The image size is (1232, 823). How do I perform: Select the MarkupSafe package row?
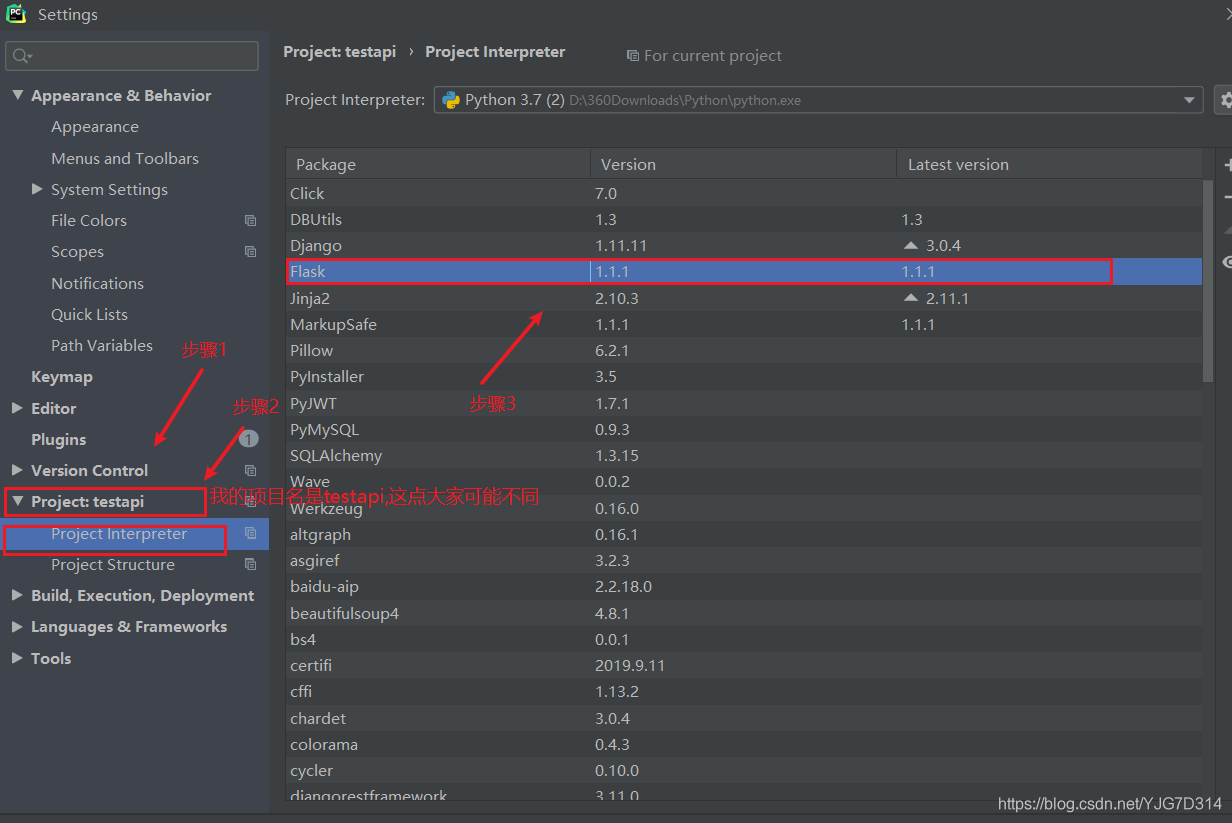tap(744, 324)
